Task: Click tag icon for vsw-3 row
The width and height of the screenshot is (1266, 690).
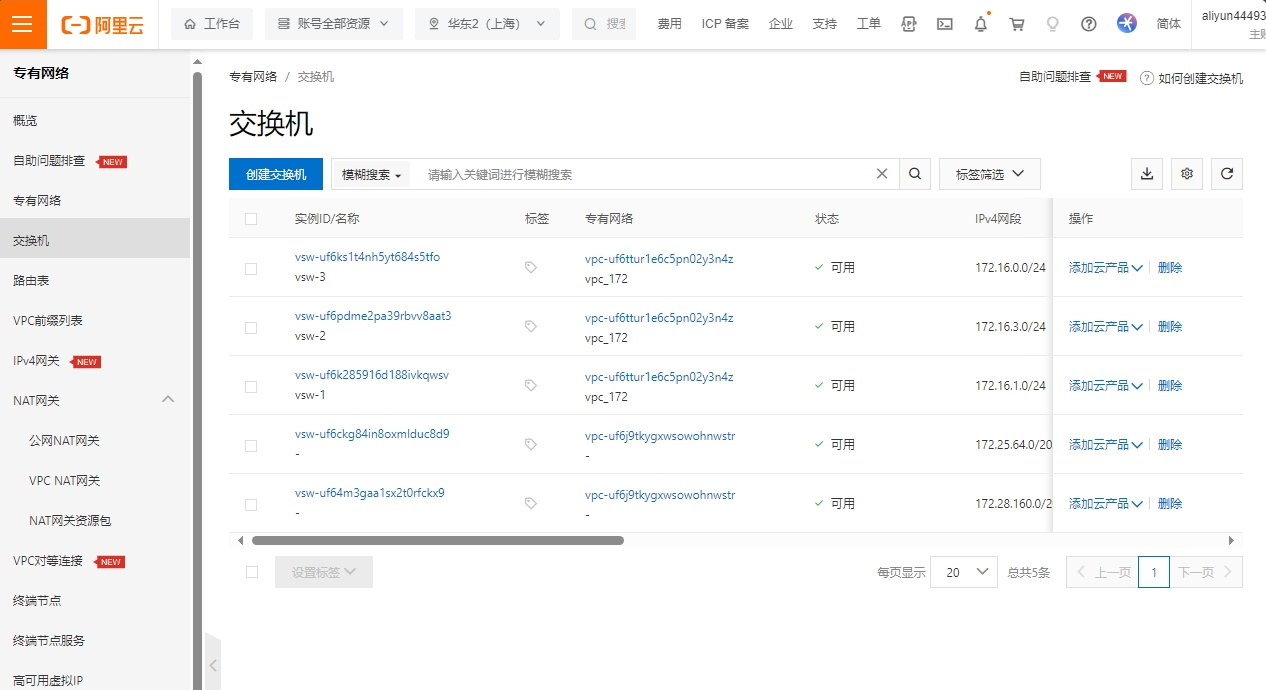Action: point(531,268)
